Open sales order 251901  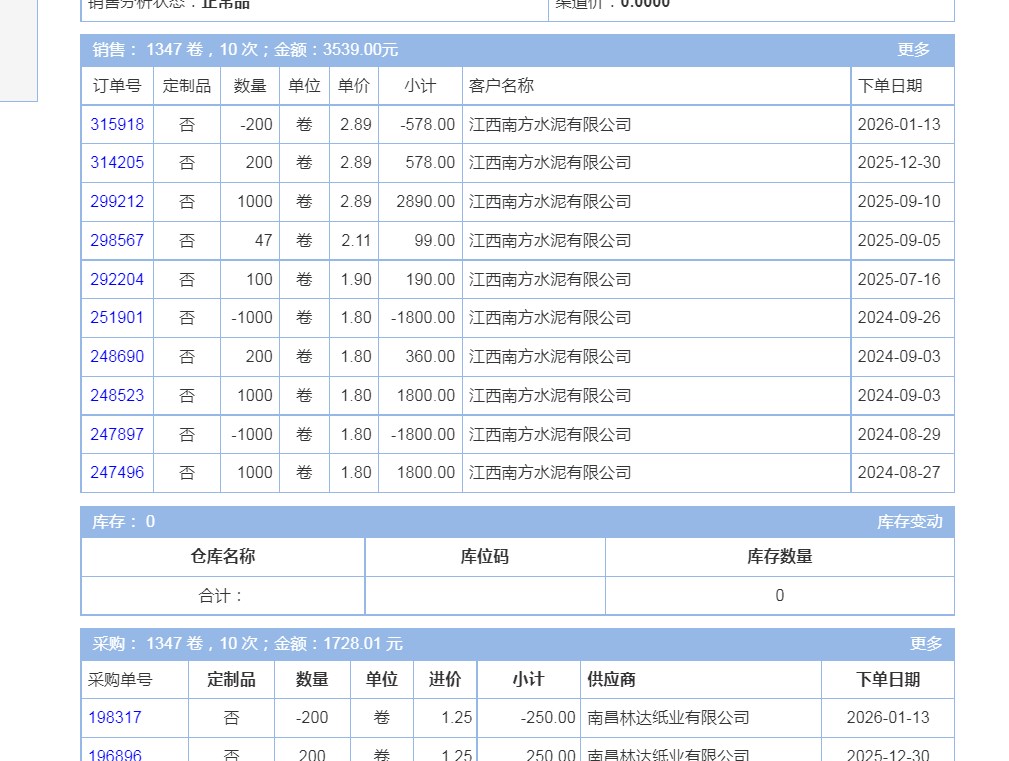pyautogui.click(x=117, y=318)
